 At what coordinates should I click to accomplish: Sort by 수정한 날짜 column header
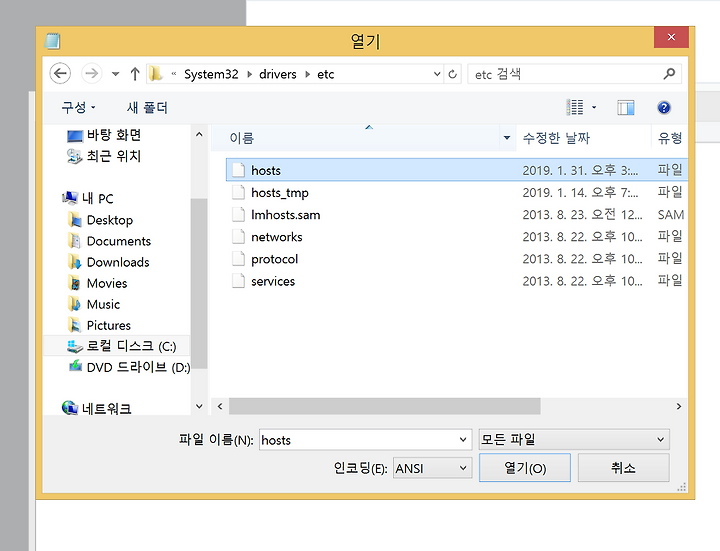coord(583,138)
